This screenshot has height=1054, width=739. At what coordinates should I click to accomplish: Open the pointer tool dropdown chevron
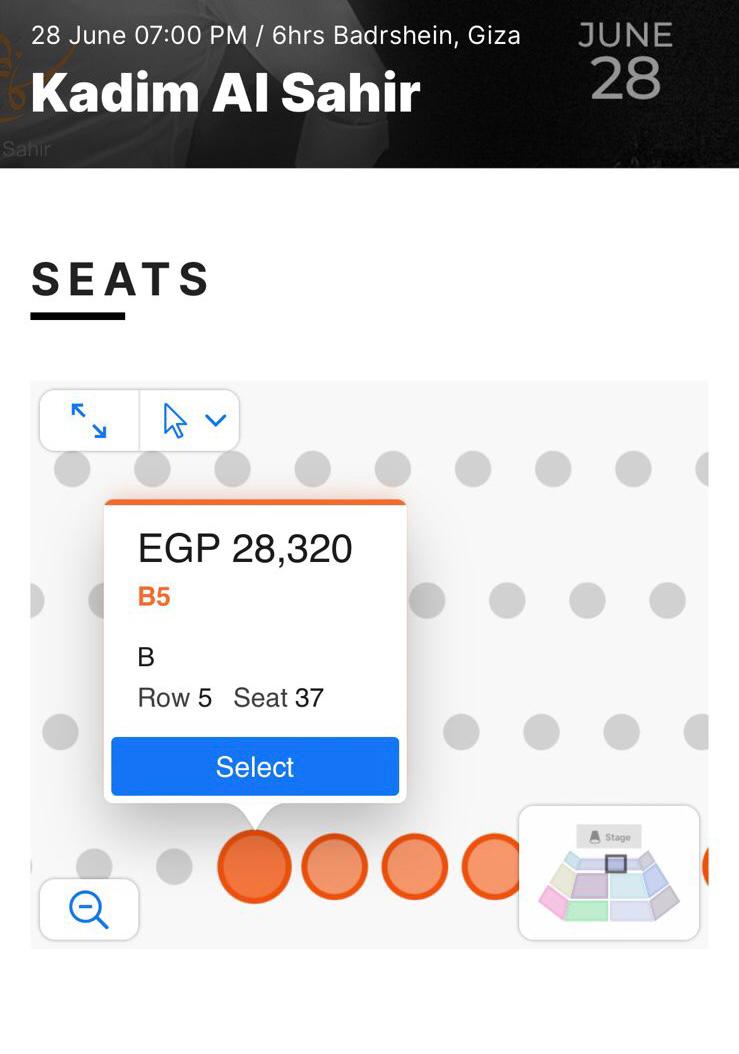[x=216, y=420]
